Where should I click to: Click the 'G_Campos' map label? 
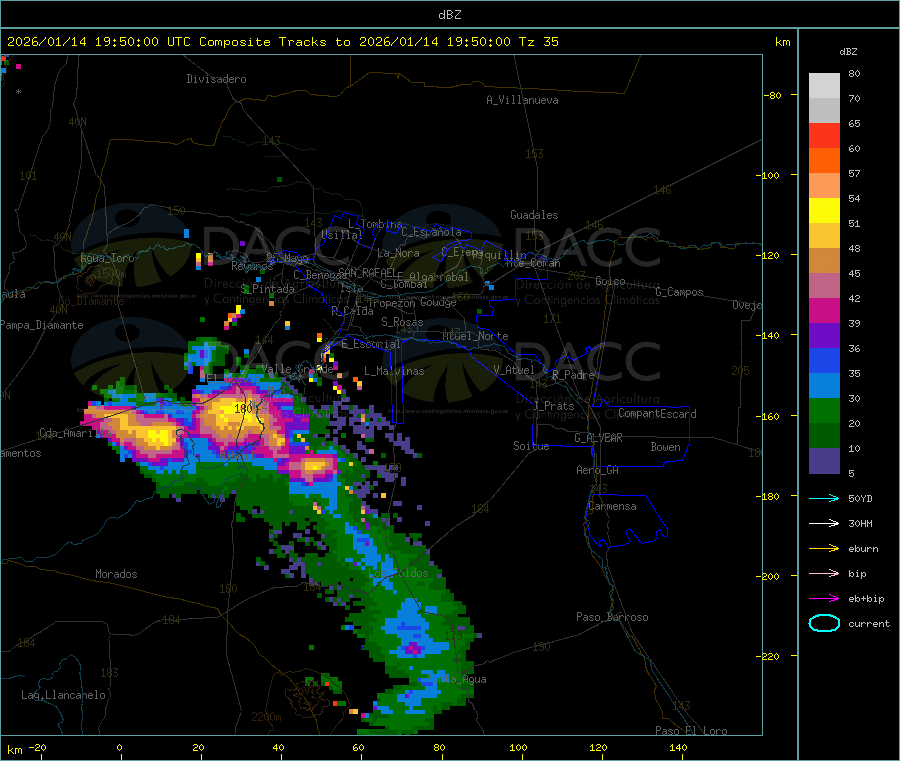680,292
